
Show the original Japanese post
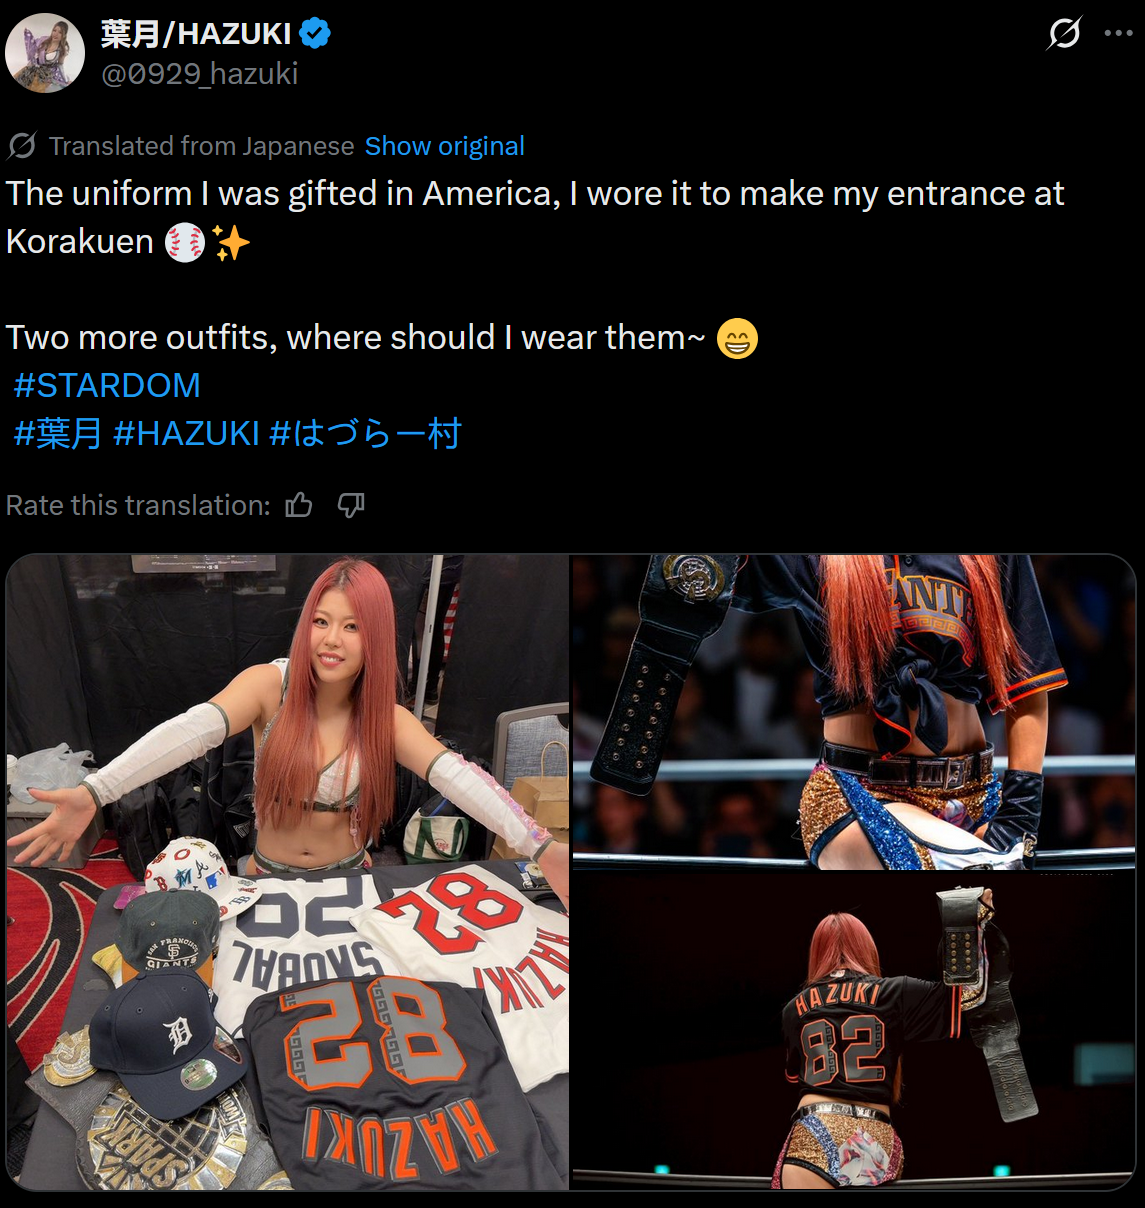coord(444,146)
